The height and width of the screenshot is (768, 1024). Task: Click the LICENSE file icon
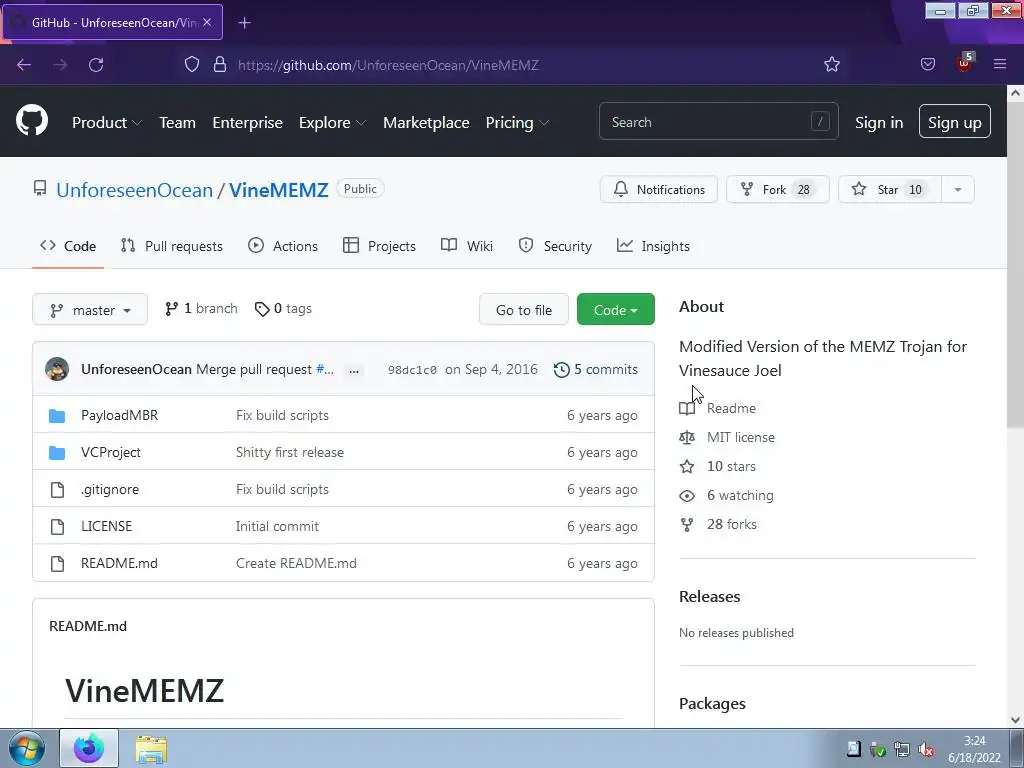(x=57, y=526)
